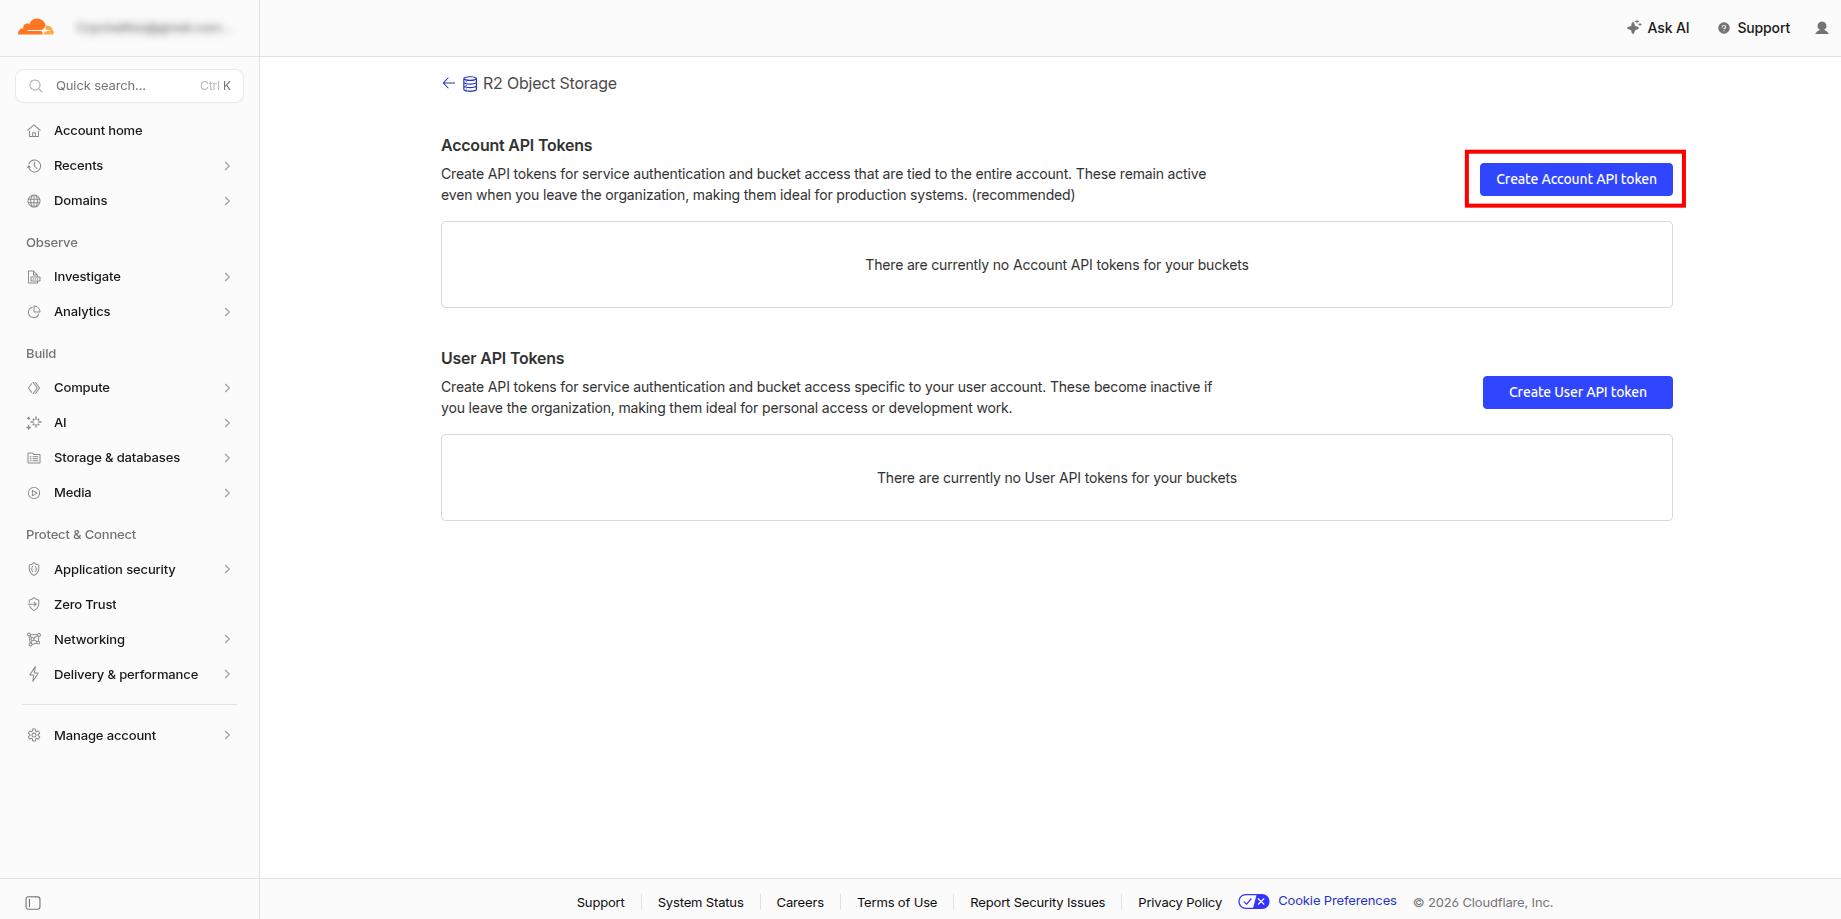Open Ask AI assistant
The height and width of the screenshot is (919, 1841).
tap(1658, 28)
